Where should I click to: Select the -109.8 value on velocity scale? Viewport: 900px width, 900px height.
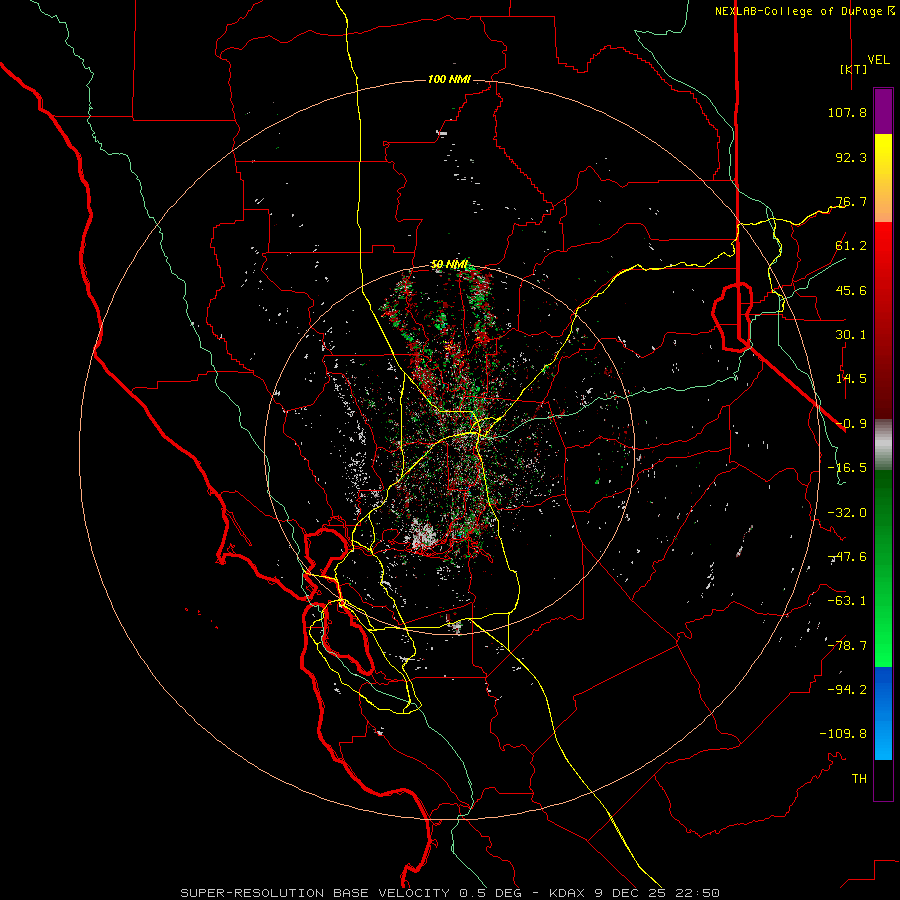tap(843, 734)
